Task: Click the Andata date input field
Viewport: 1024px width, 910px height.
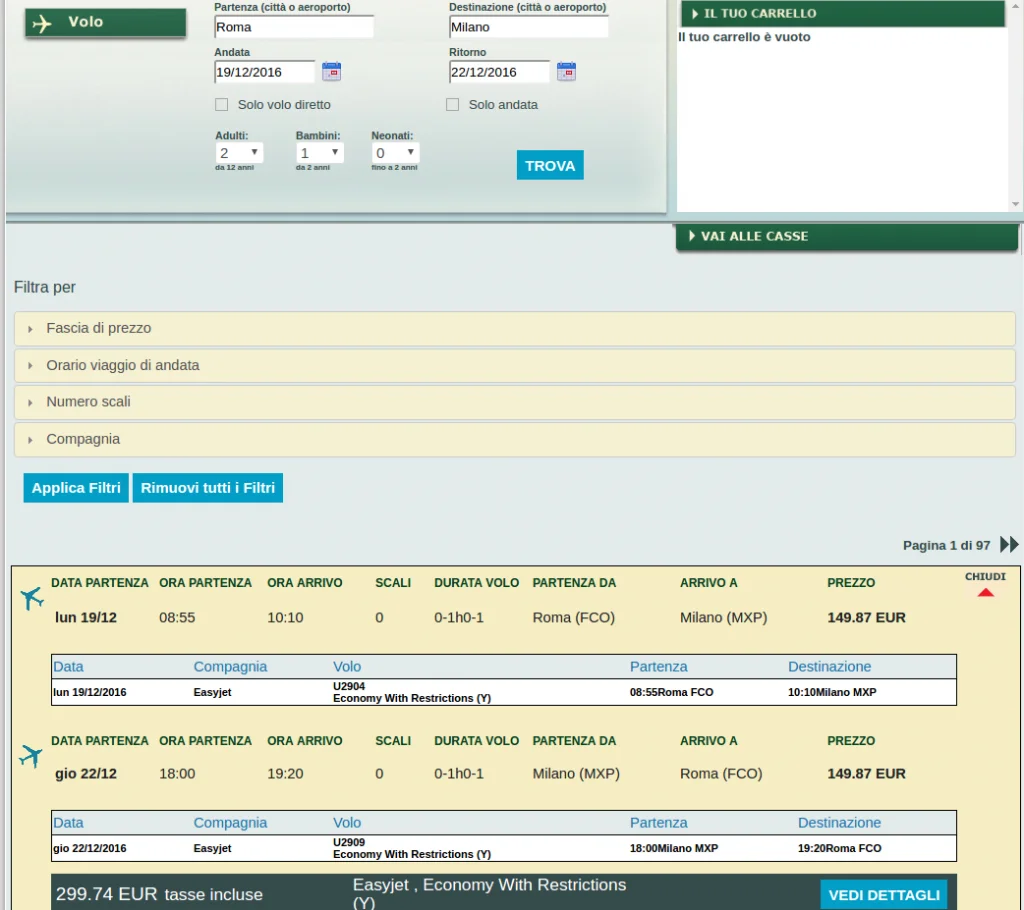Action: pyautogui.click(x=264, y=72)
